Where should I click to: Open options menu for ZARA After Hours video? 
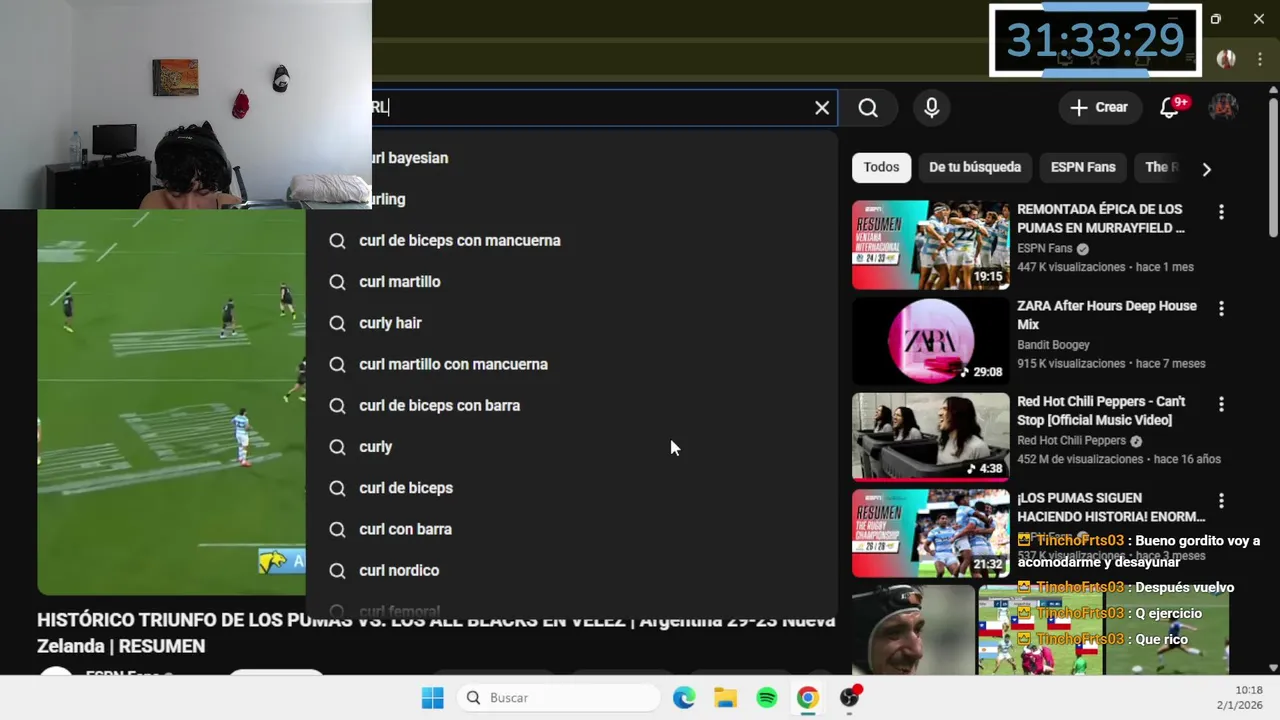1221,309
